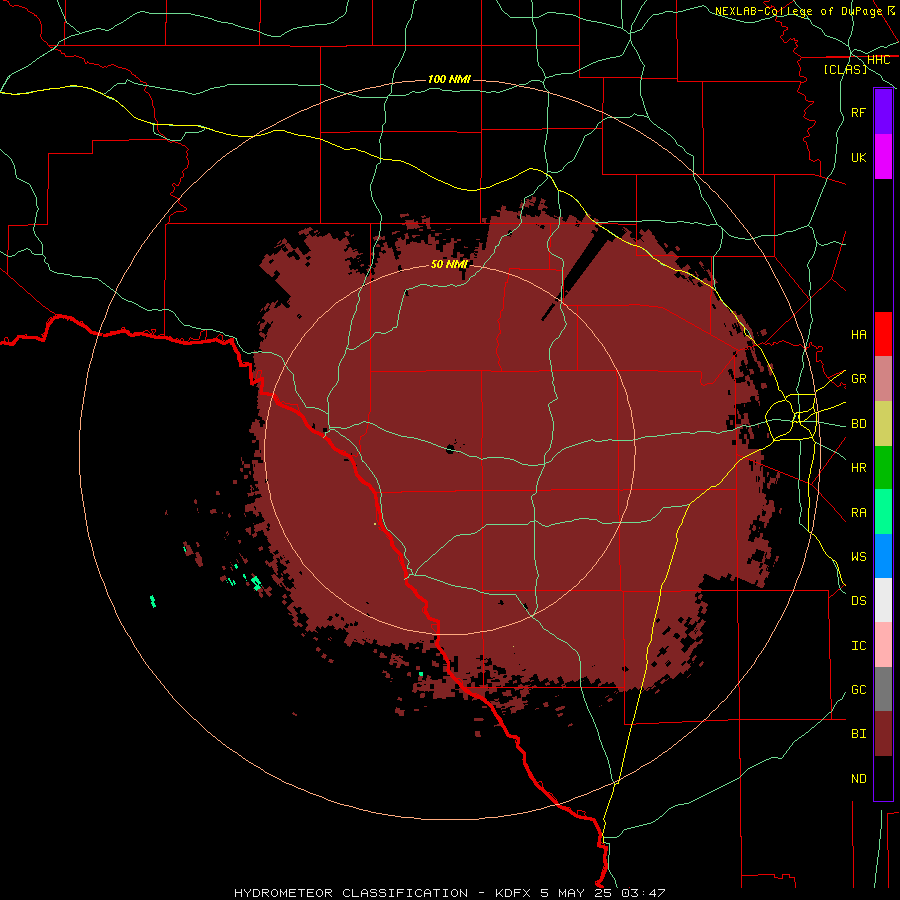
Task: Click the HHC product label
Action: pyautogui.click(x=878, y=60)
